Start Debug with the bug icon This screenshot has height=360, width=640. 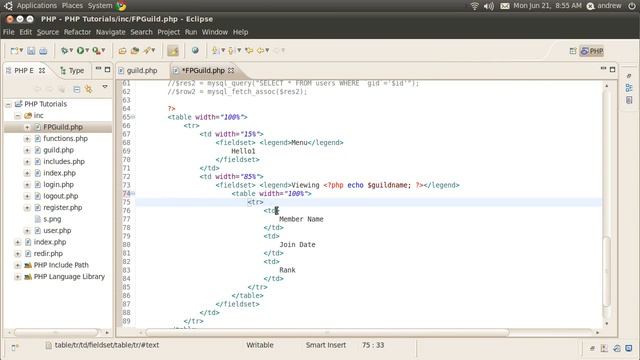pos(64,51)
